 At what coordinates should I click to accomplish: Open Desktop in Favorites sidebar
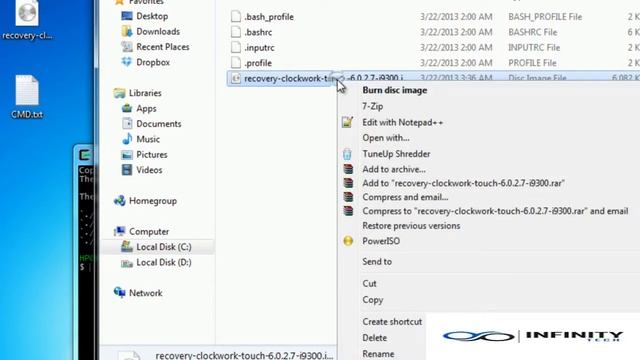(x=152, y=16)
